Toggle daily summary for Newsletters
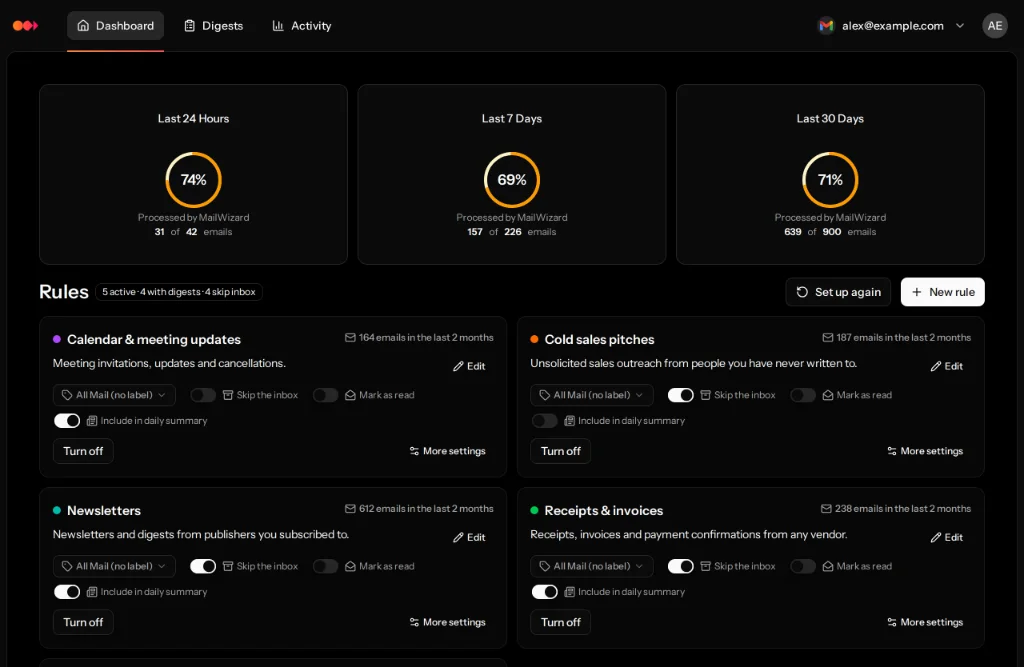Screen dimensions: 1024x667 [67, 592]
